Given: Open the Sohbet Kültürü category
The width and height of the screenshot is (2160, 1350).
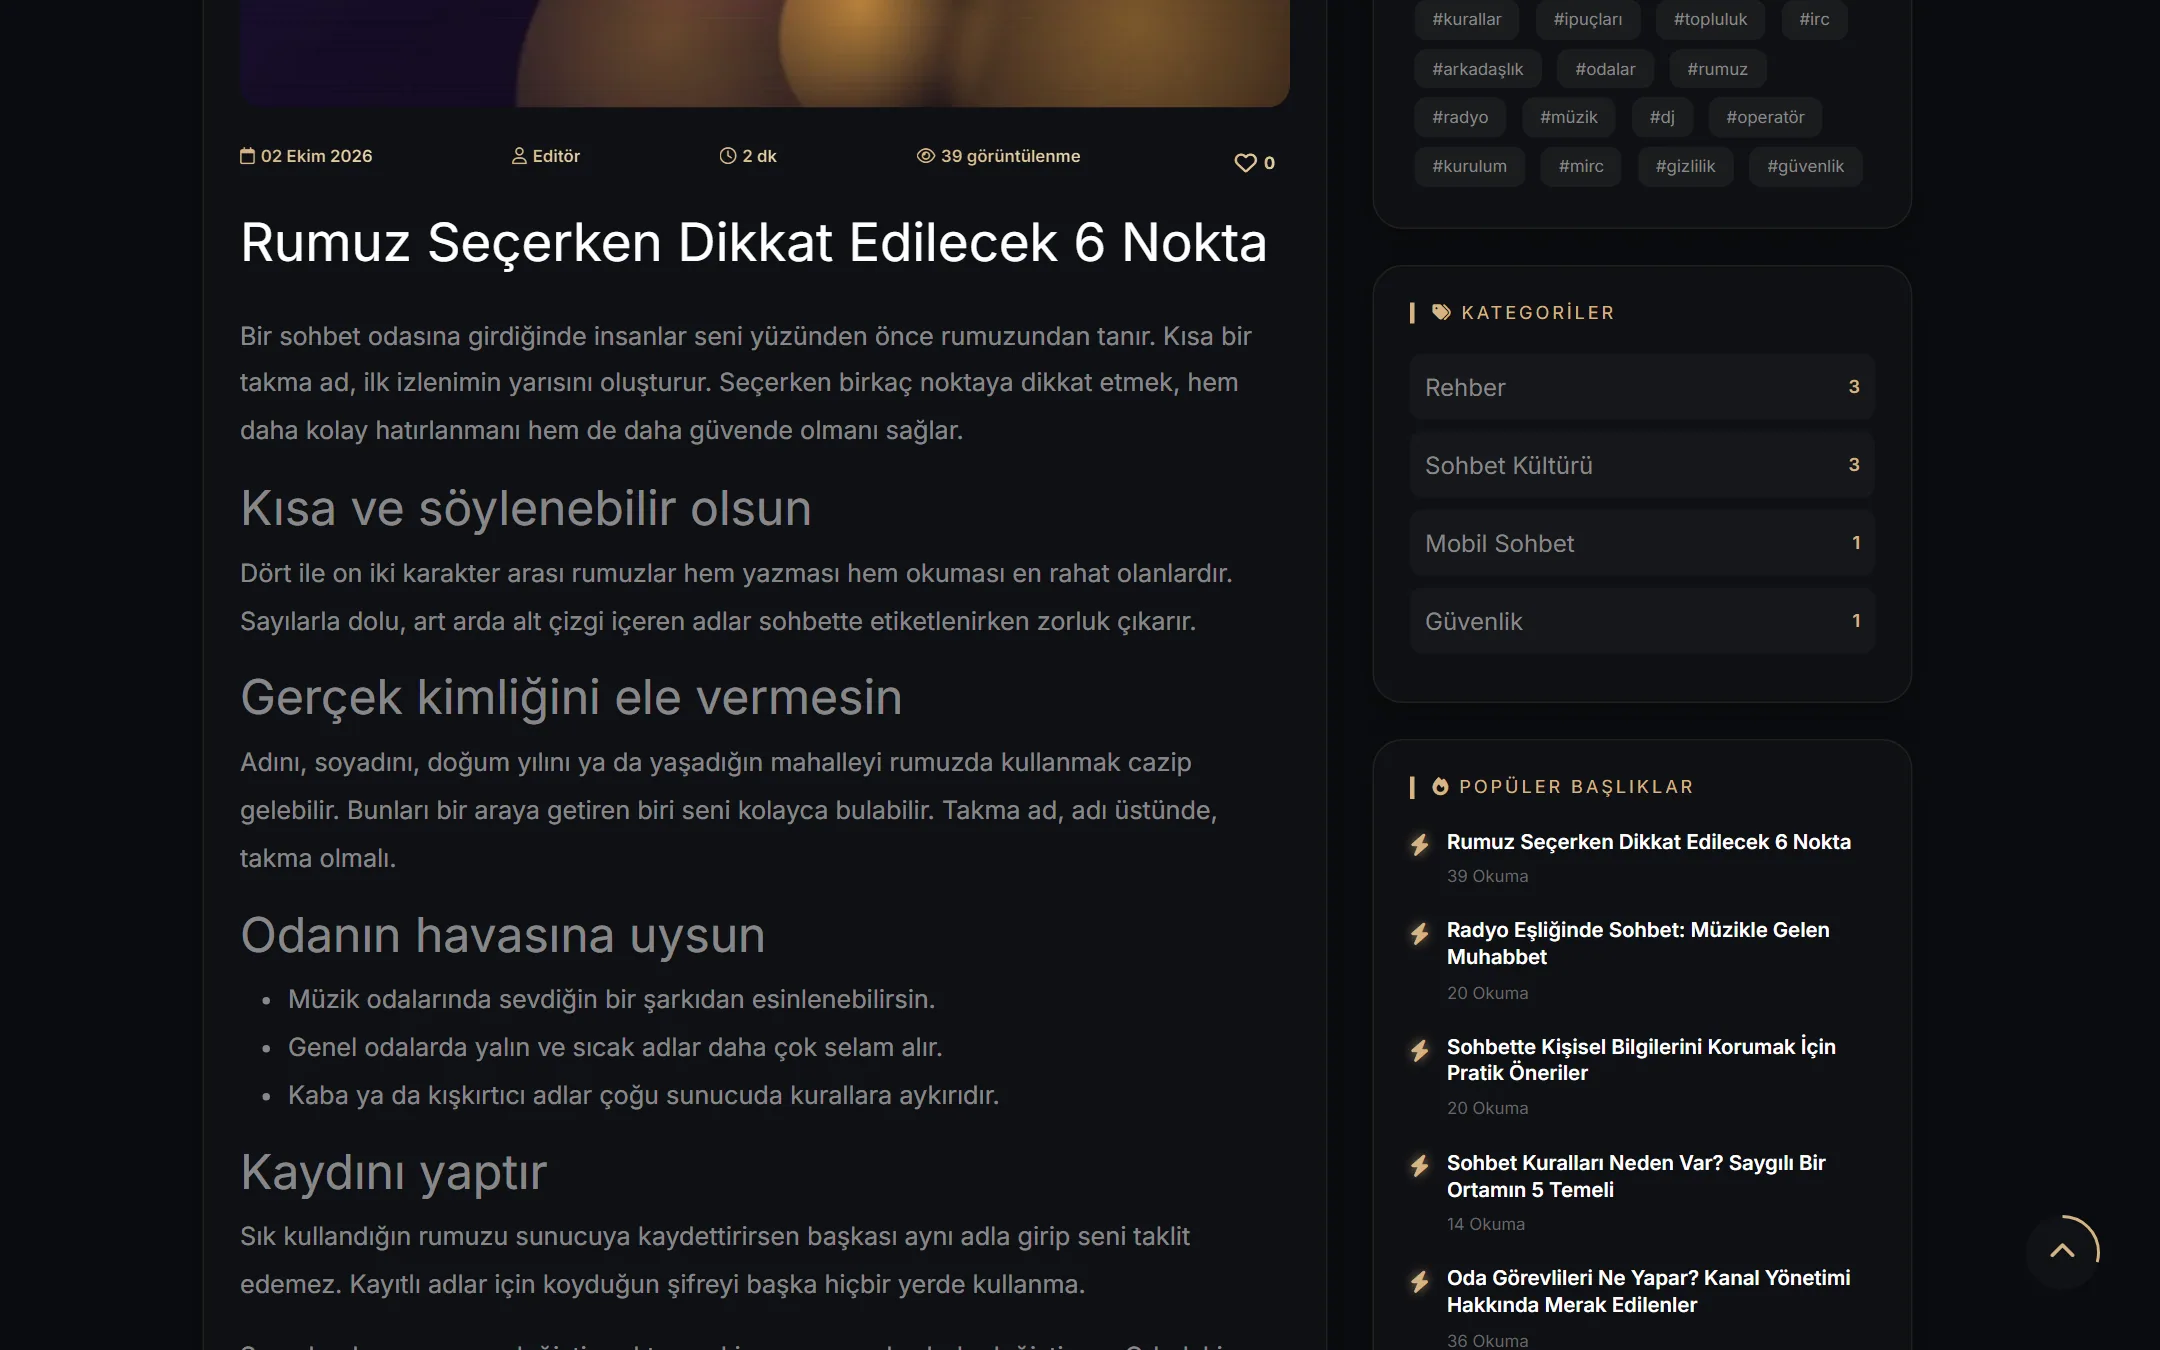Looking at the screenshot, I should tap(1642, 465).
